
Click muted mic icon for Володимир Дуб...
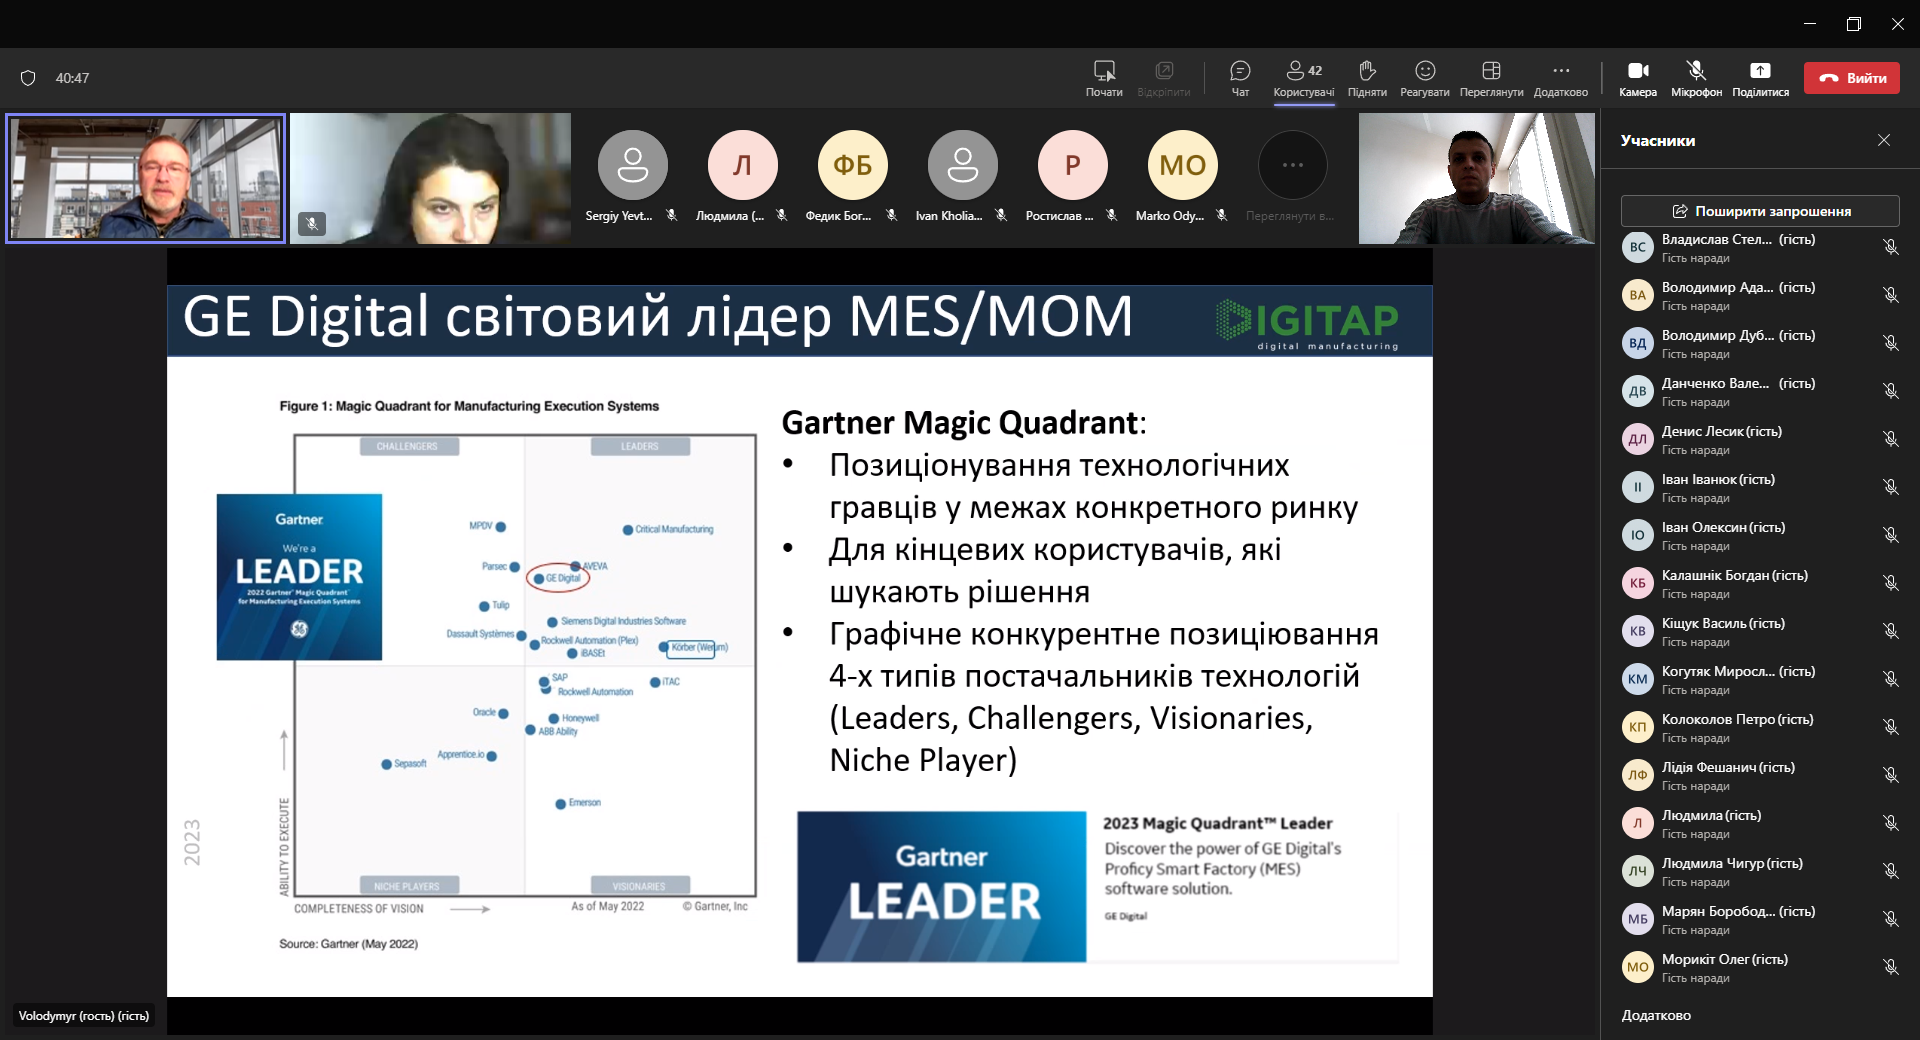pyautogui.click(x=1890, y=343)
